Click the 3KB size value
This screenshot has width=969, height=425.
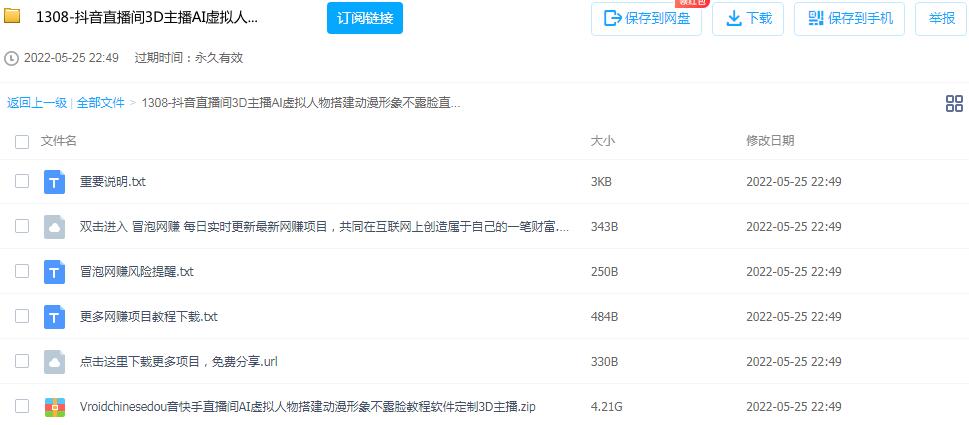tap(601, 182)
